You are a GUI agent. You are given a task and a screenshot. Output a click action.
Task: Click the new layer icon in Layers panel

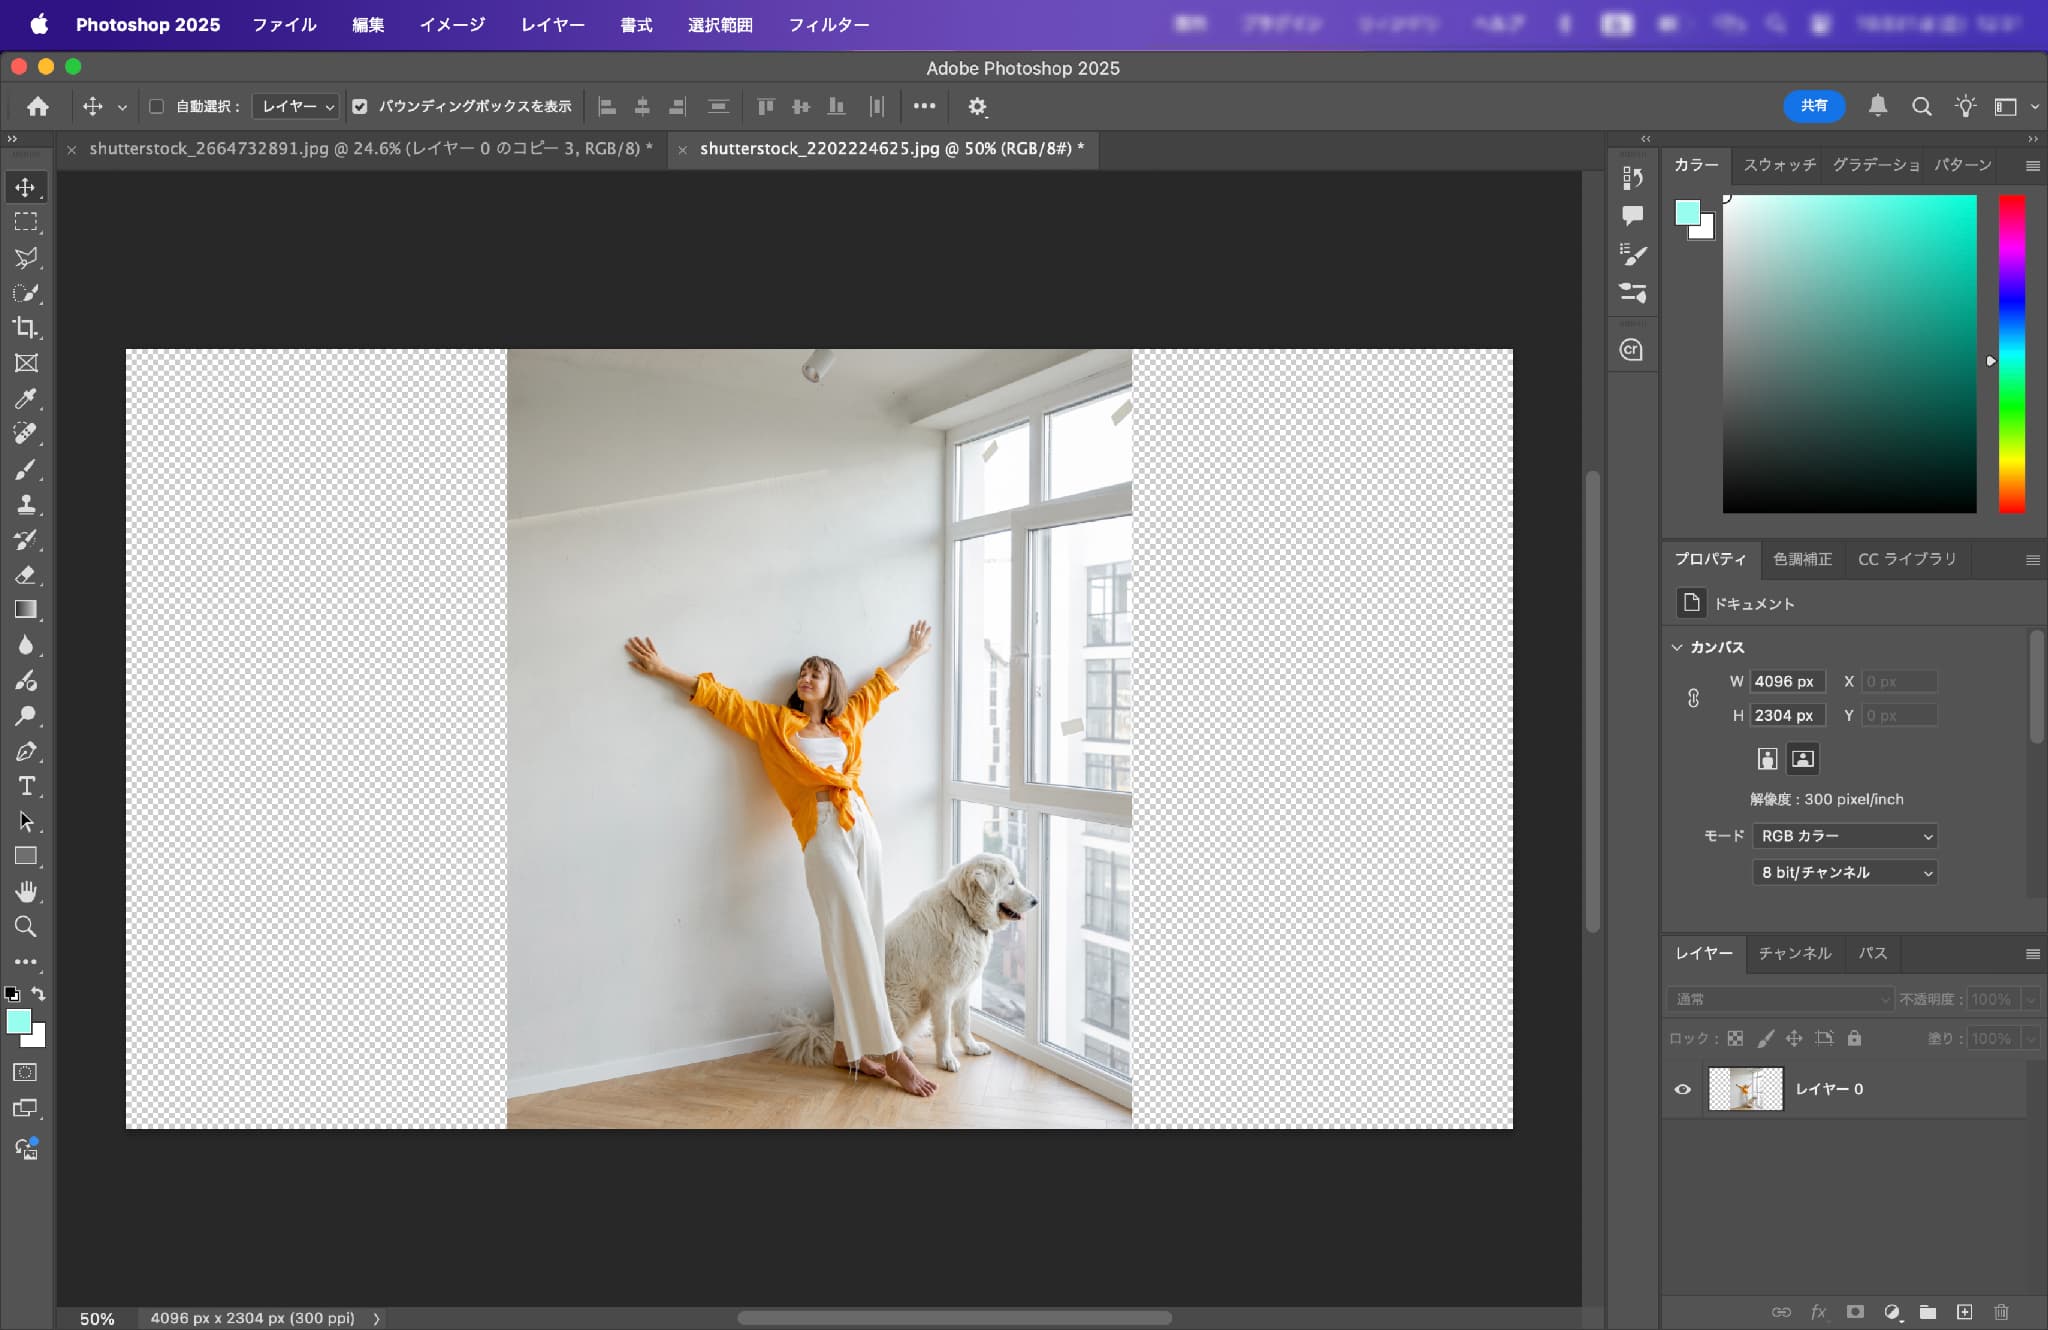coord(1964,1312)
